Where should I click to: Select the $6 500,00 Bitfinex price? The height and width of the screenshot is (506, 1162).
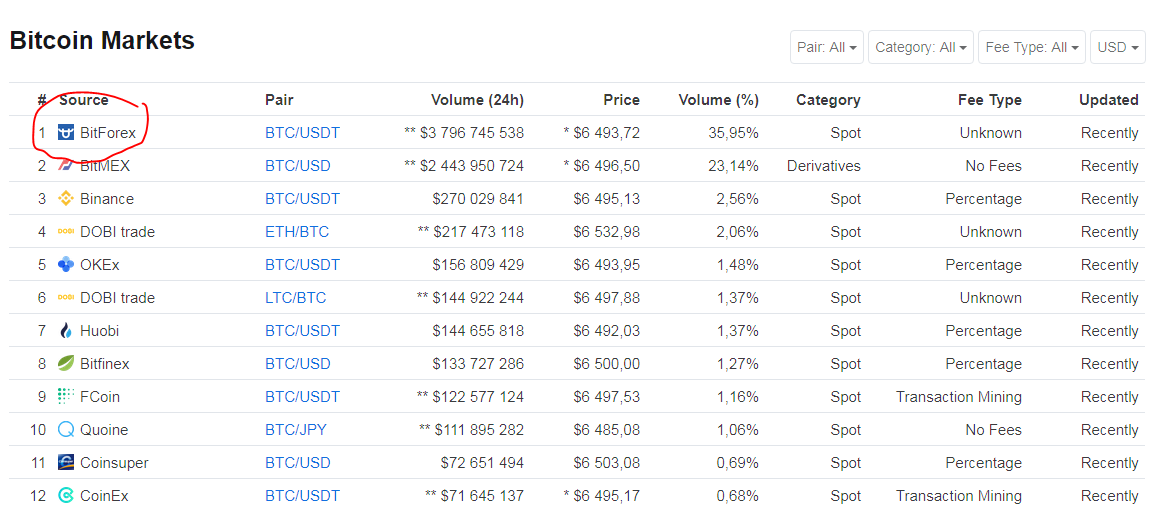606,364
